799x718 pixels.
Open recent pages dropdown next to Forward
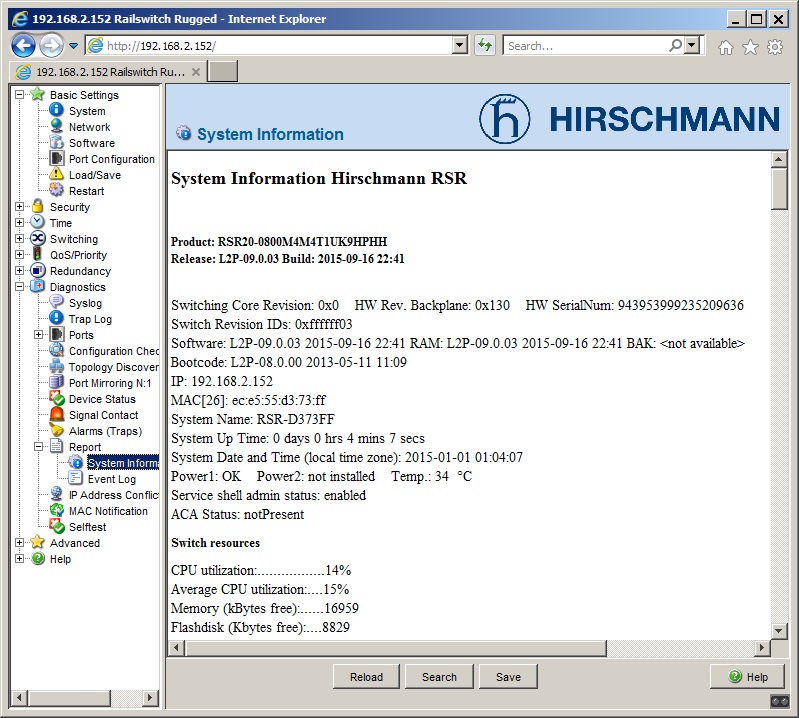tap(73, 46)
